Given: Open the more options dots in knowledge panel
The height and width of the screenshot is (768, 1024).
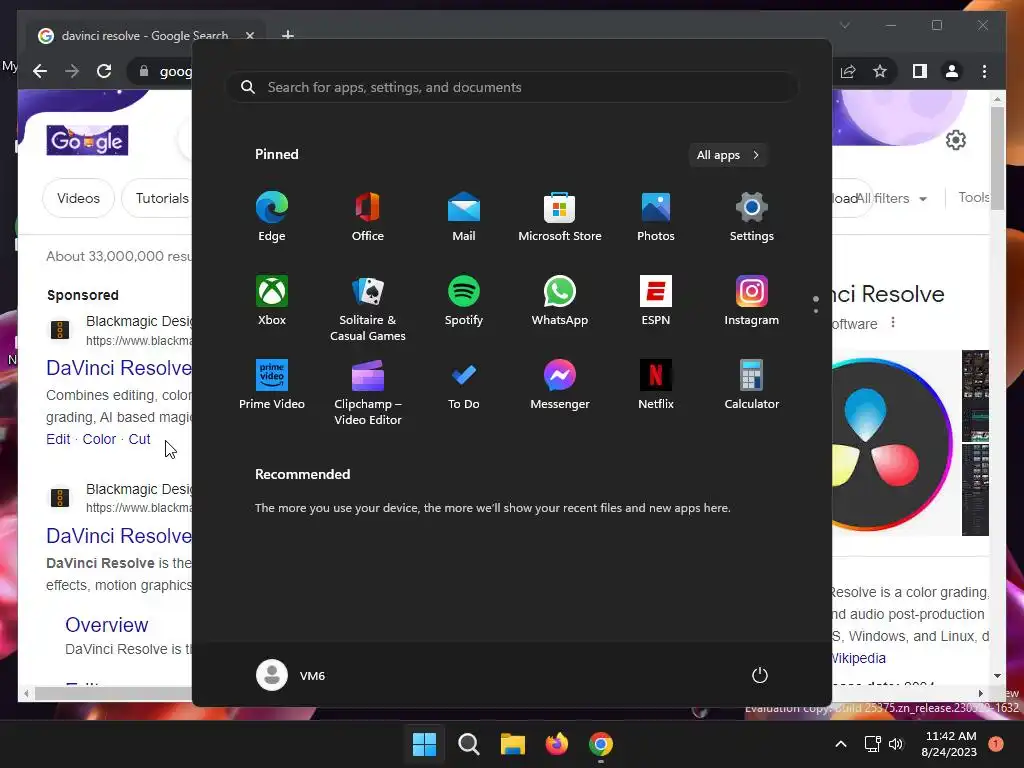Looking at the screenshot, I should pyautogui.click(x=893, y=323).
